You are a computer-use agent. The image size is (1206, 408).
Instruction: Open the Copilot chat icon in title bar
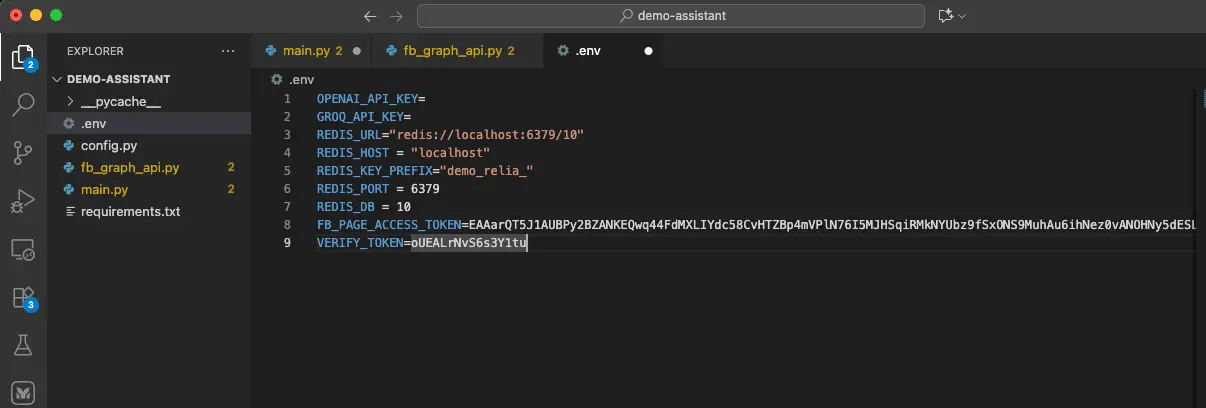tap(945, 16)
